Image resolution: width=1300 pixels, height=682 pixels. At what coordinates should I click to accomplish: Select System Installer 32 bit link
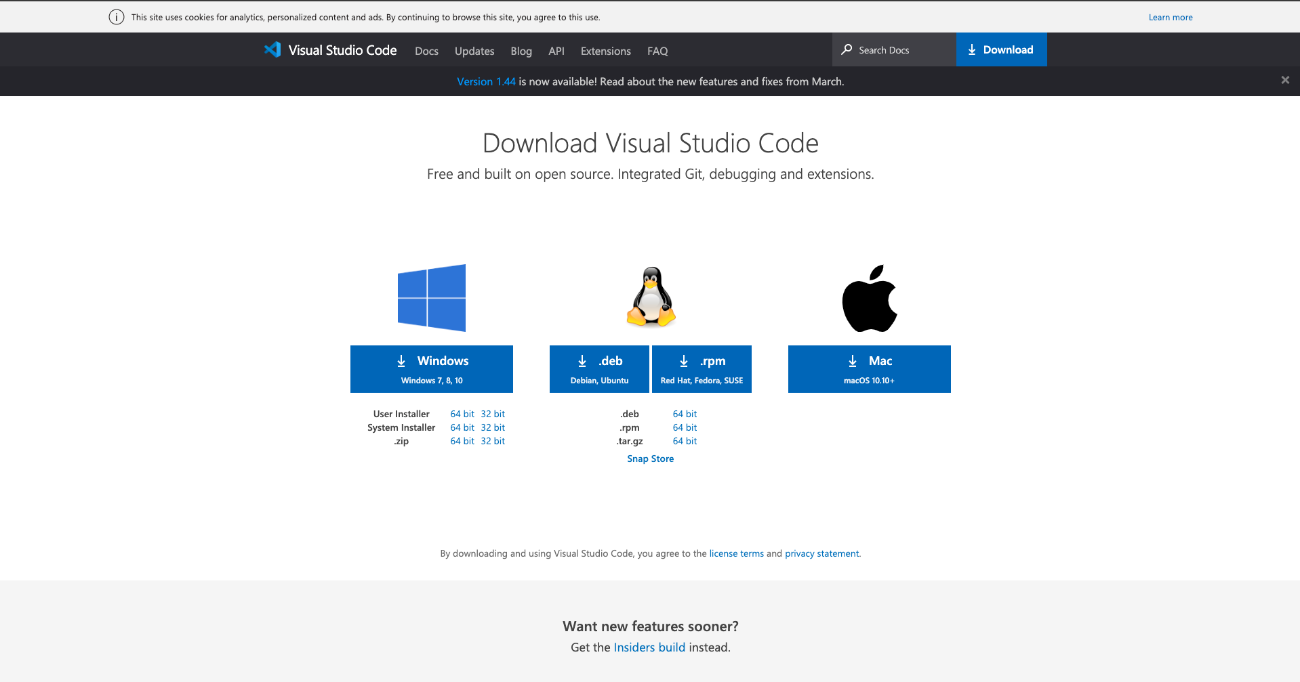pos(492,428)
